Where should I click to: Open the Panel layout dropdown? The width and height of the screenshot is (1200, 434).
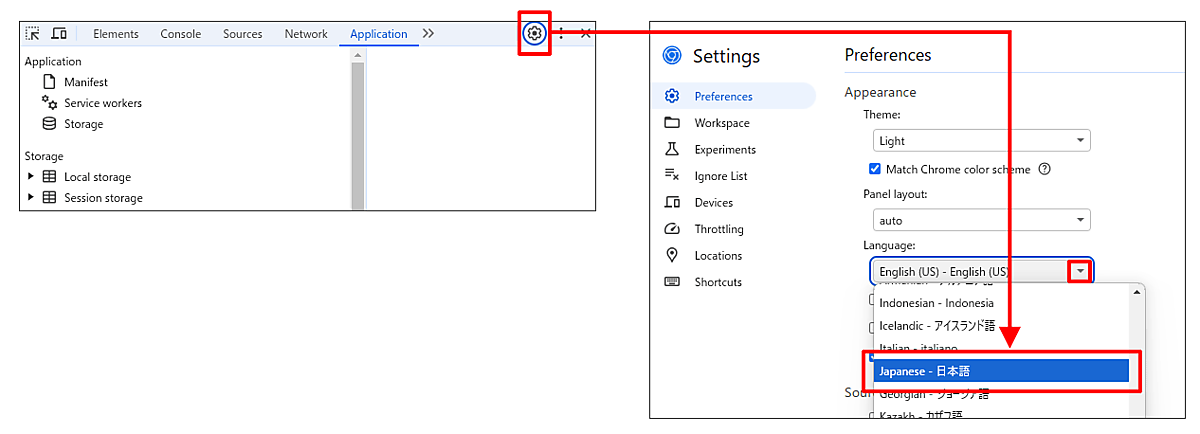(x=981, y=220)
